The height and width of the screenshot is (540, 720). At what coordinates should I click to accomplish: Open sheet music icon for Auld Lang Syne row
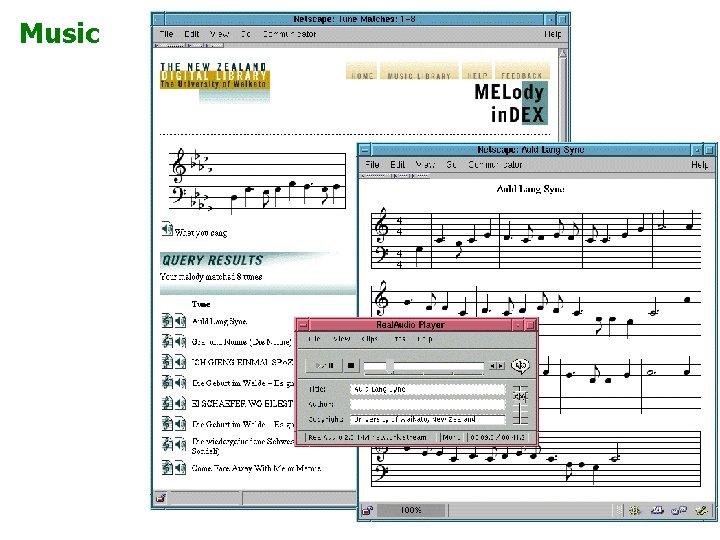pyautogui.click(x=167, y=321)
